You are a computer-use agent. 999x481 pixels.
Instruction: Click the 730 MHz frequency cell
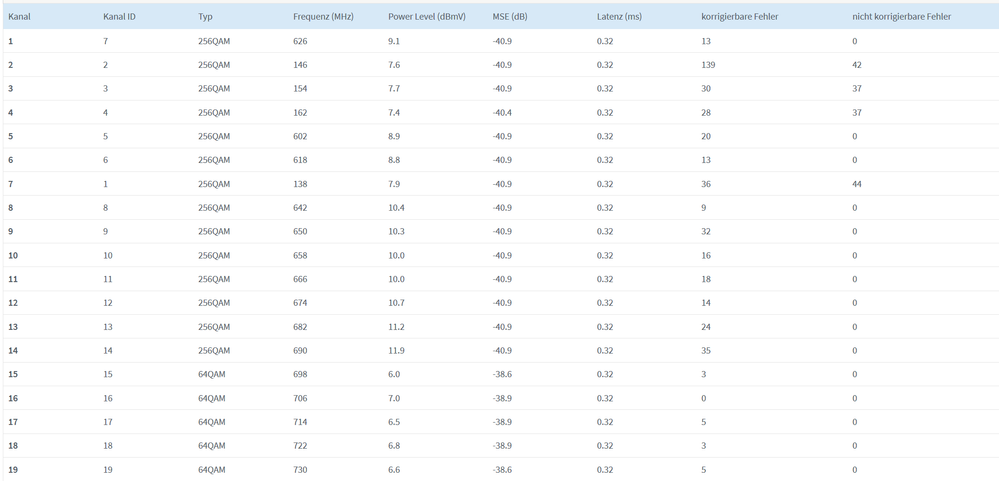pyautogui.click(x=300, y=470)
